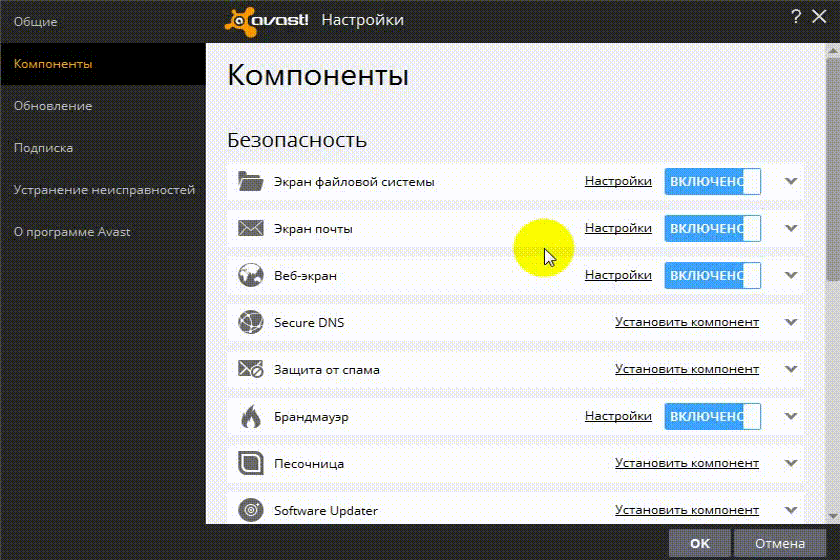The width and height of the screenshot is (840, 560).
Task: Expand the Песочница row arrow
Action: [791, 464]
